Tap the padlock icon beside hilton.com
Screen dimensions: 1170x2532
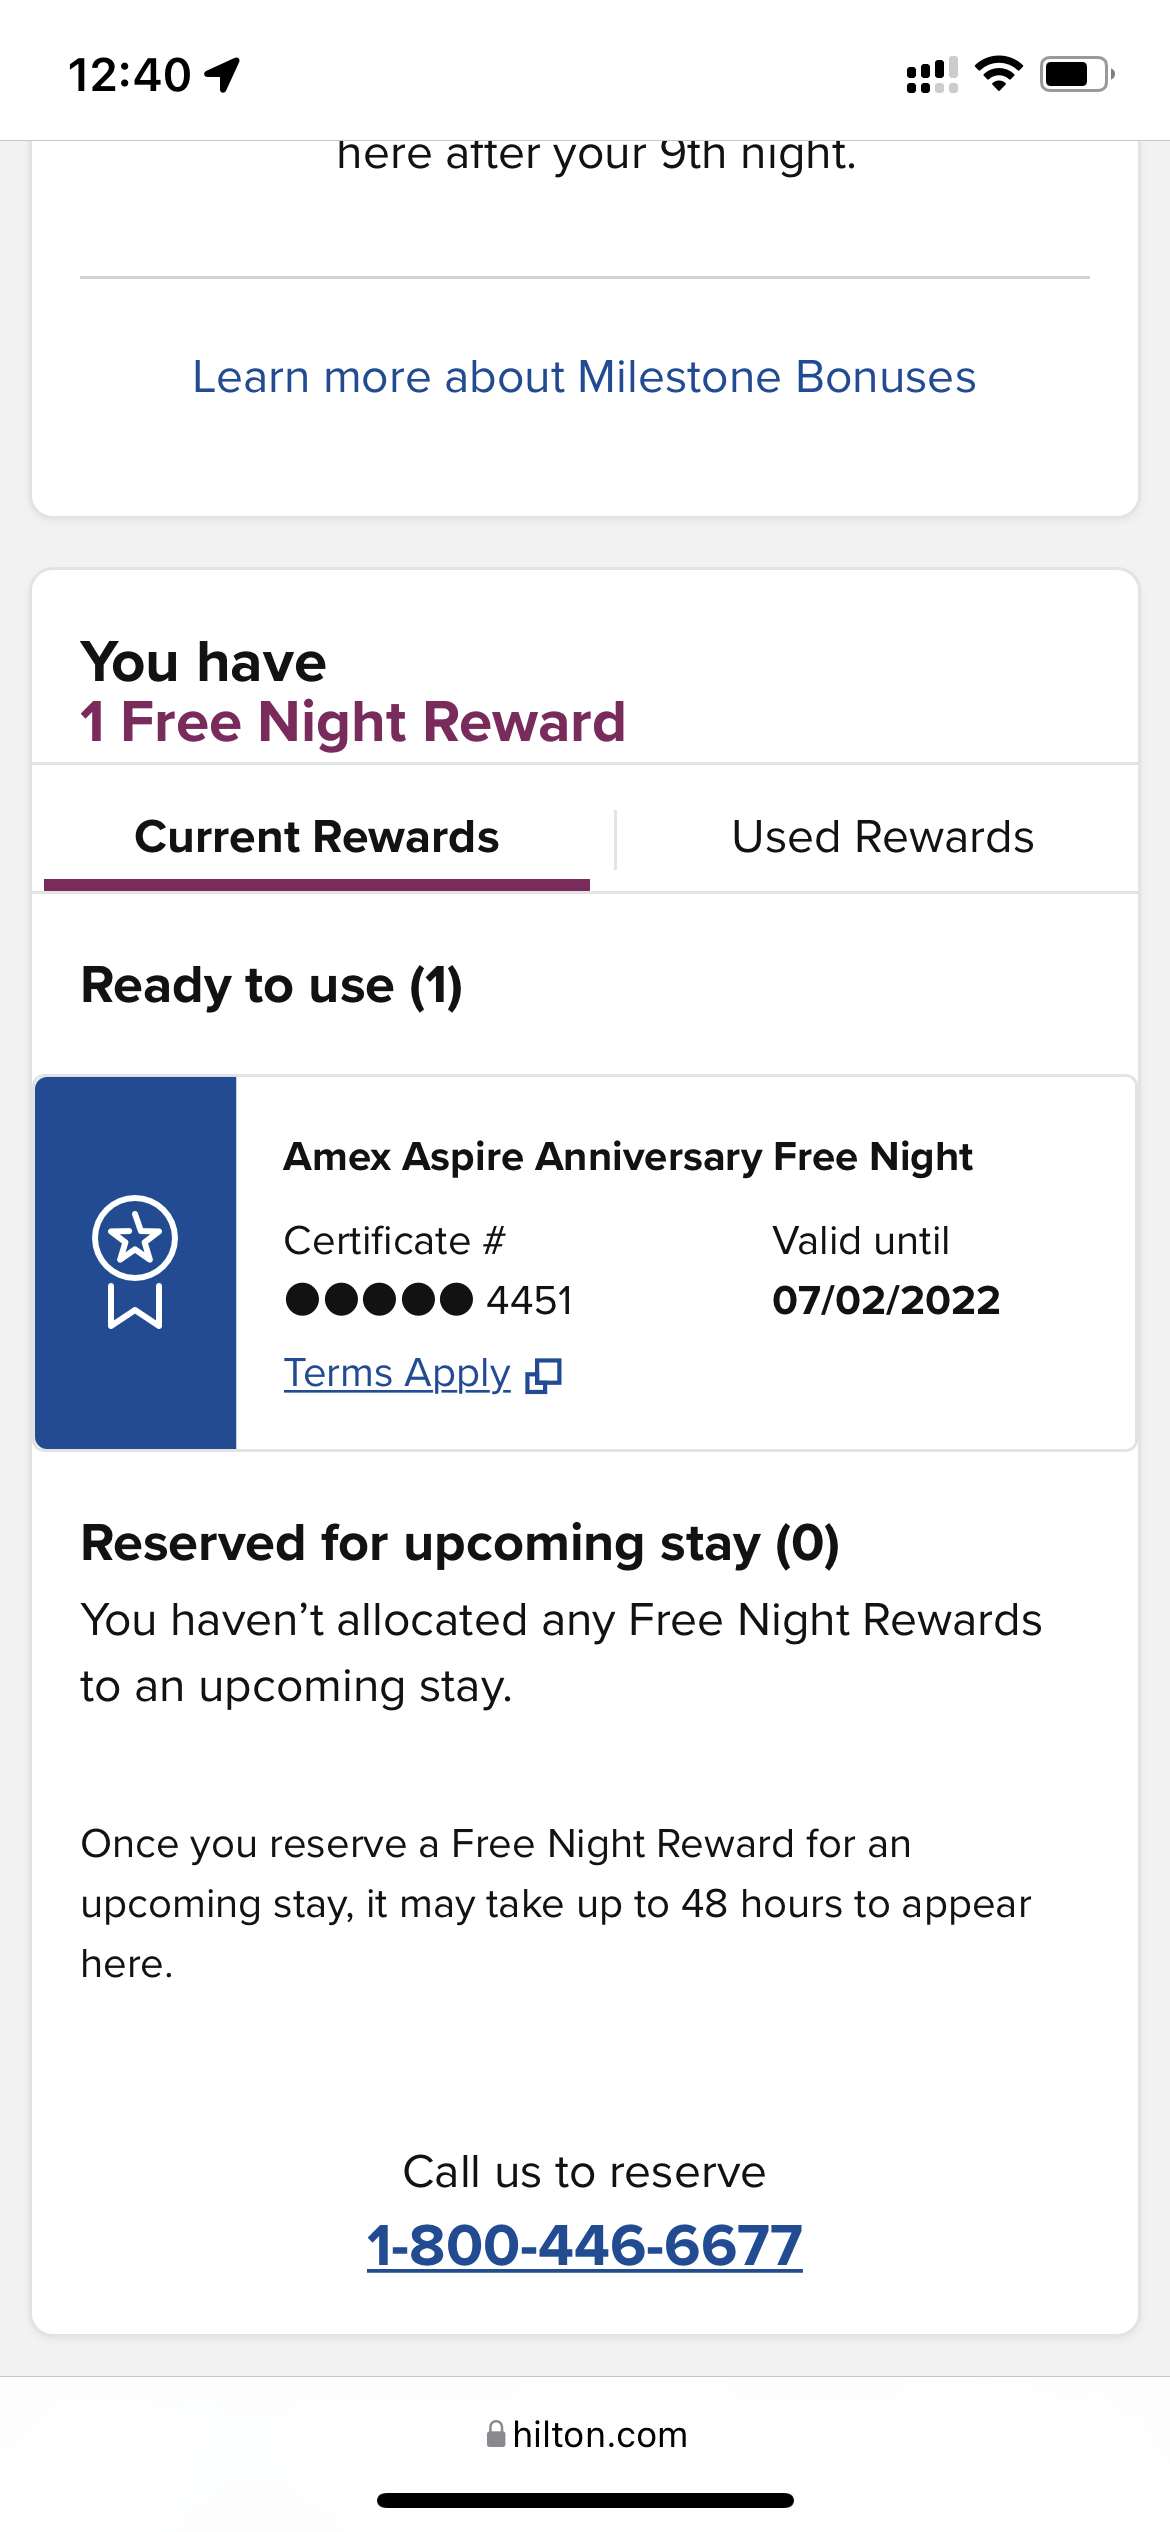click(495, 2434)
